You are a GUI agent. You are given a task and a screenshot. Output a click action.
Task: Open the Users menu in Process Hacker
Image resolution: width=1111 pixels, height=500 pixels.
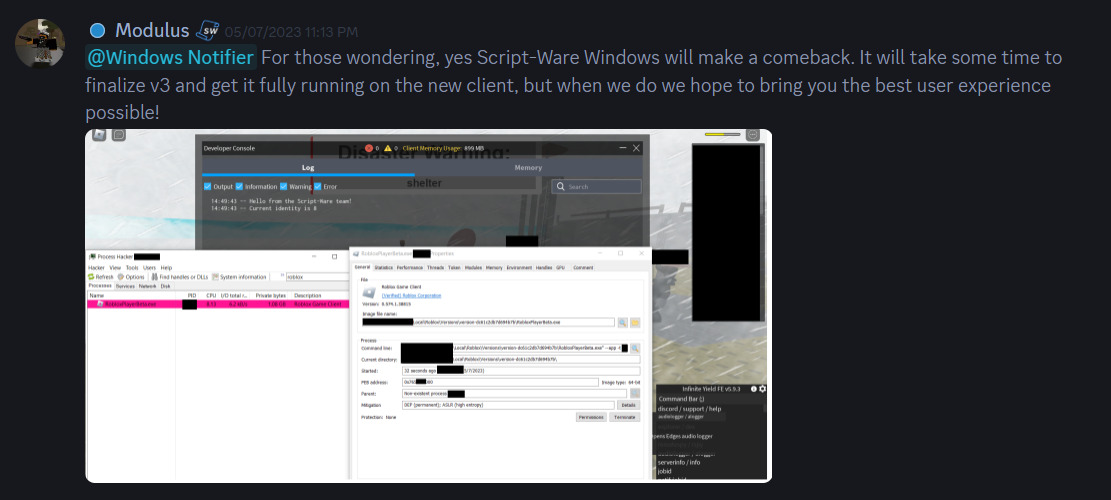tap(150, 268)
